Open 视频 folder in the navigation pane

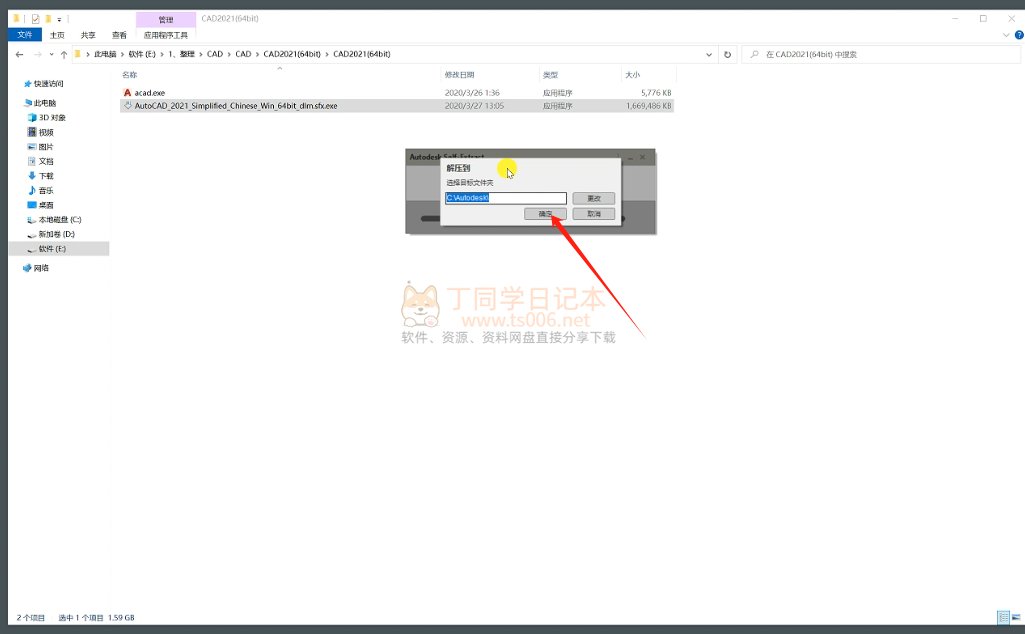(46, 133)
